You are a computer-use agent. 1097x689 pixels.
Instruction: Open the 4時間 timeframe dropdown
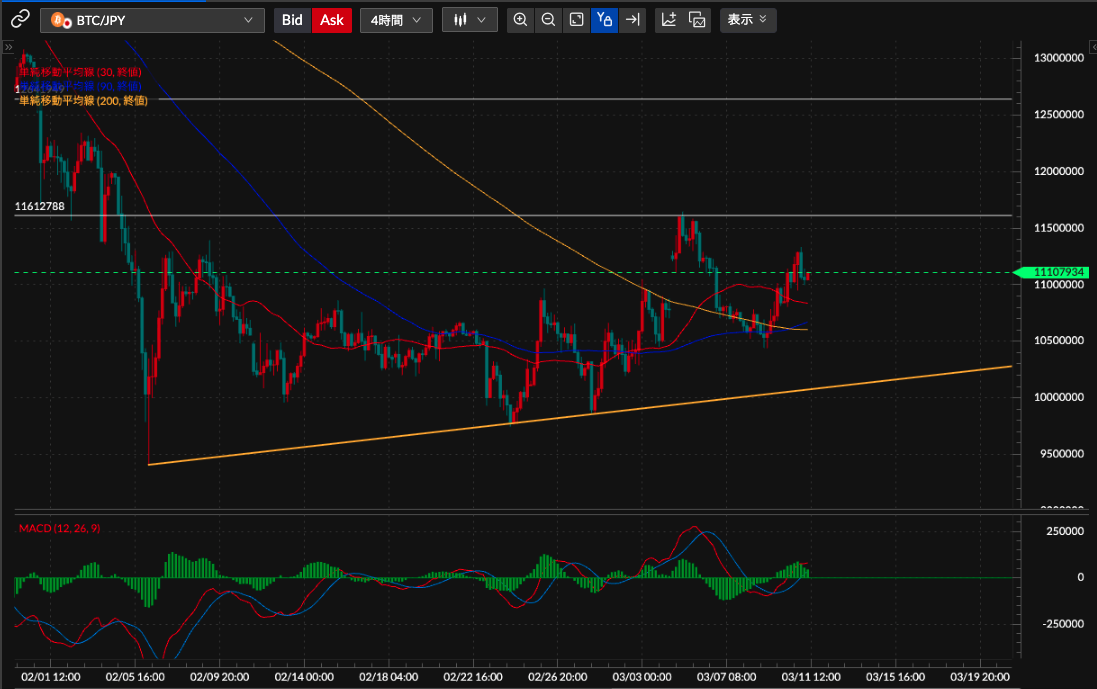pos(396,20)
